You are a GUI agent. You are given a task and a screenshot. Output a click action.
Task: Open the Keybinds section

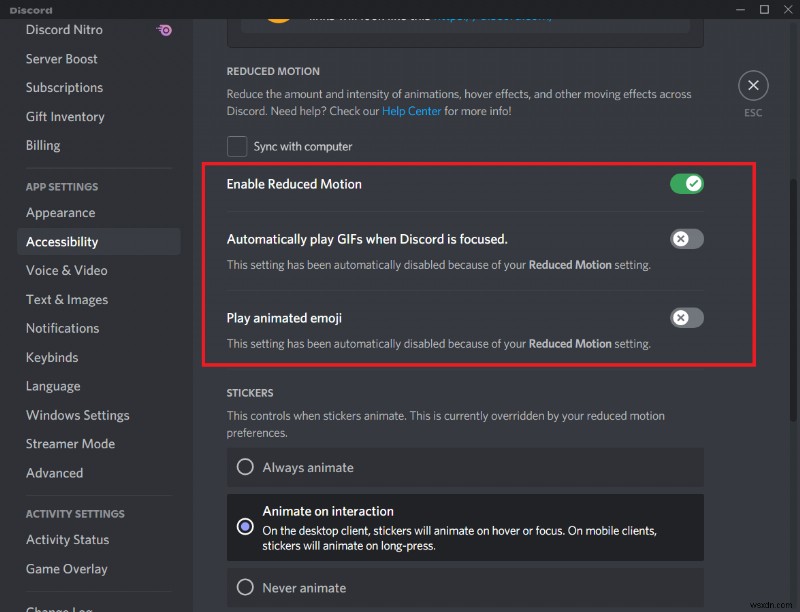click(x=52, y=357)
